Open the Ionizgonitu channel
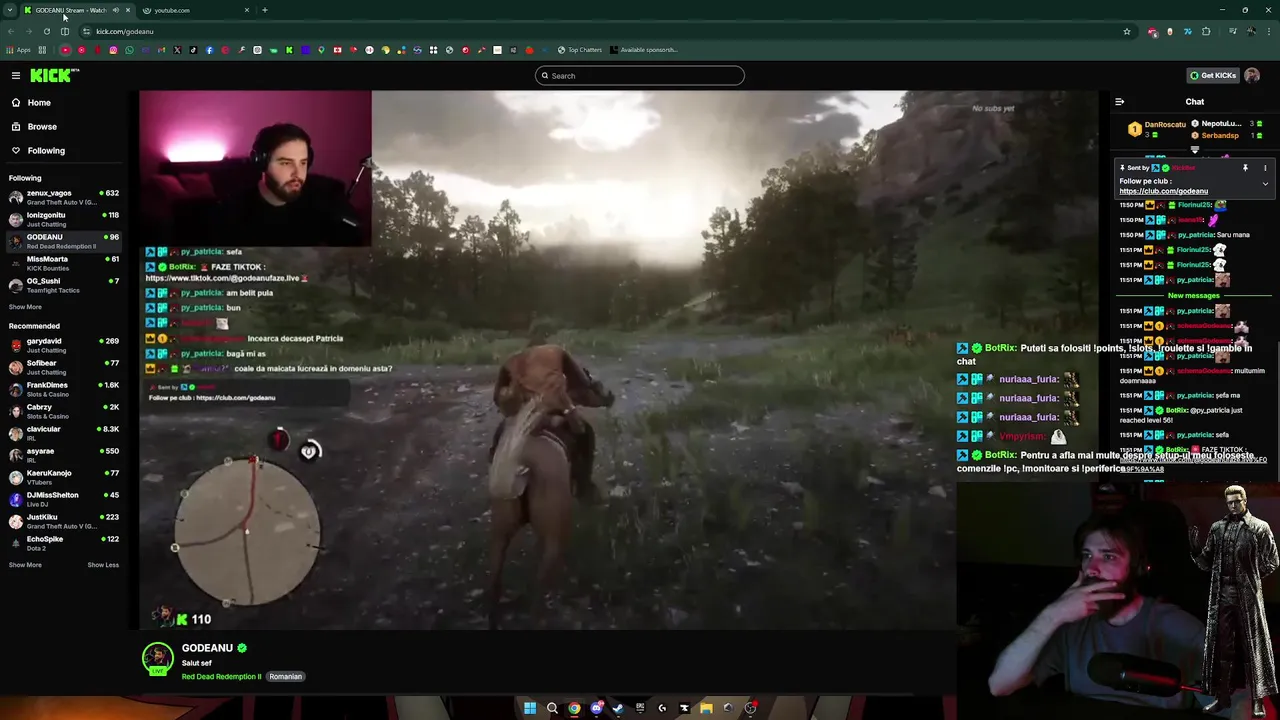Screen dimensions: 1280x720 pyautogui.click(x=64, y=219)
